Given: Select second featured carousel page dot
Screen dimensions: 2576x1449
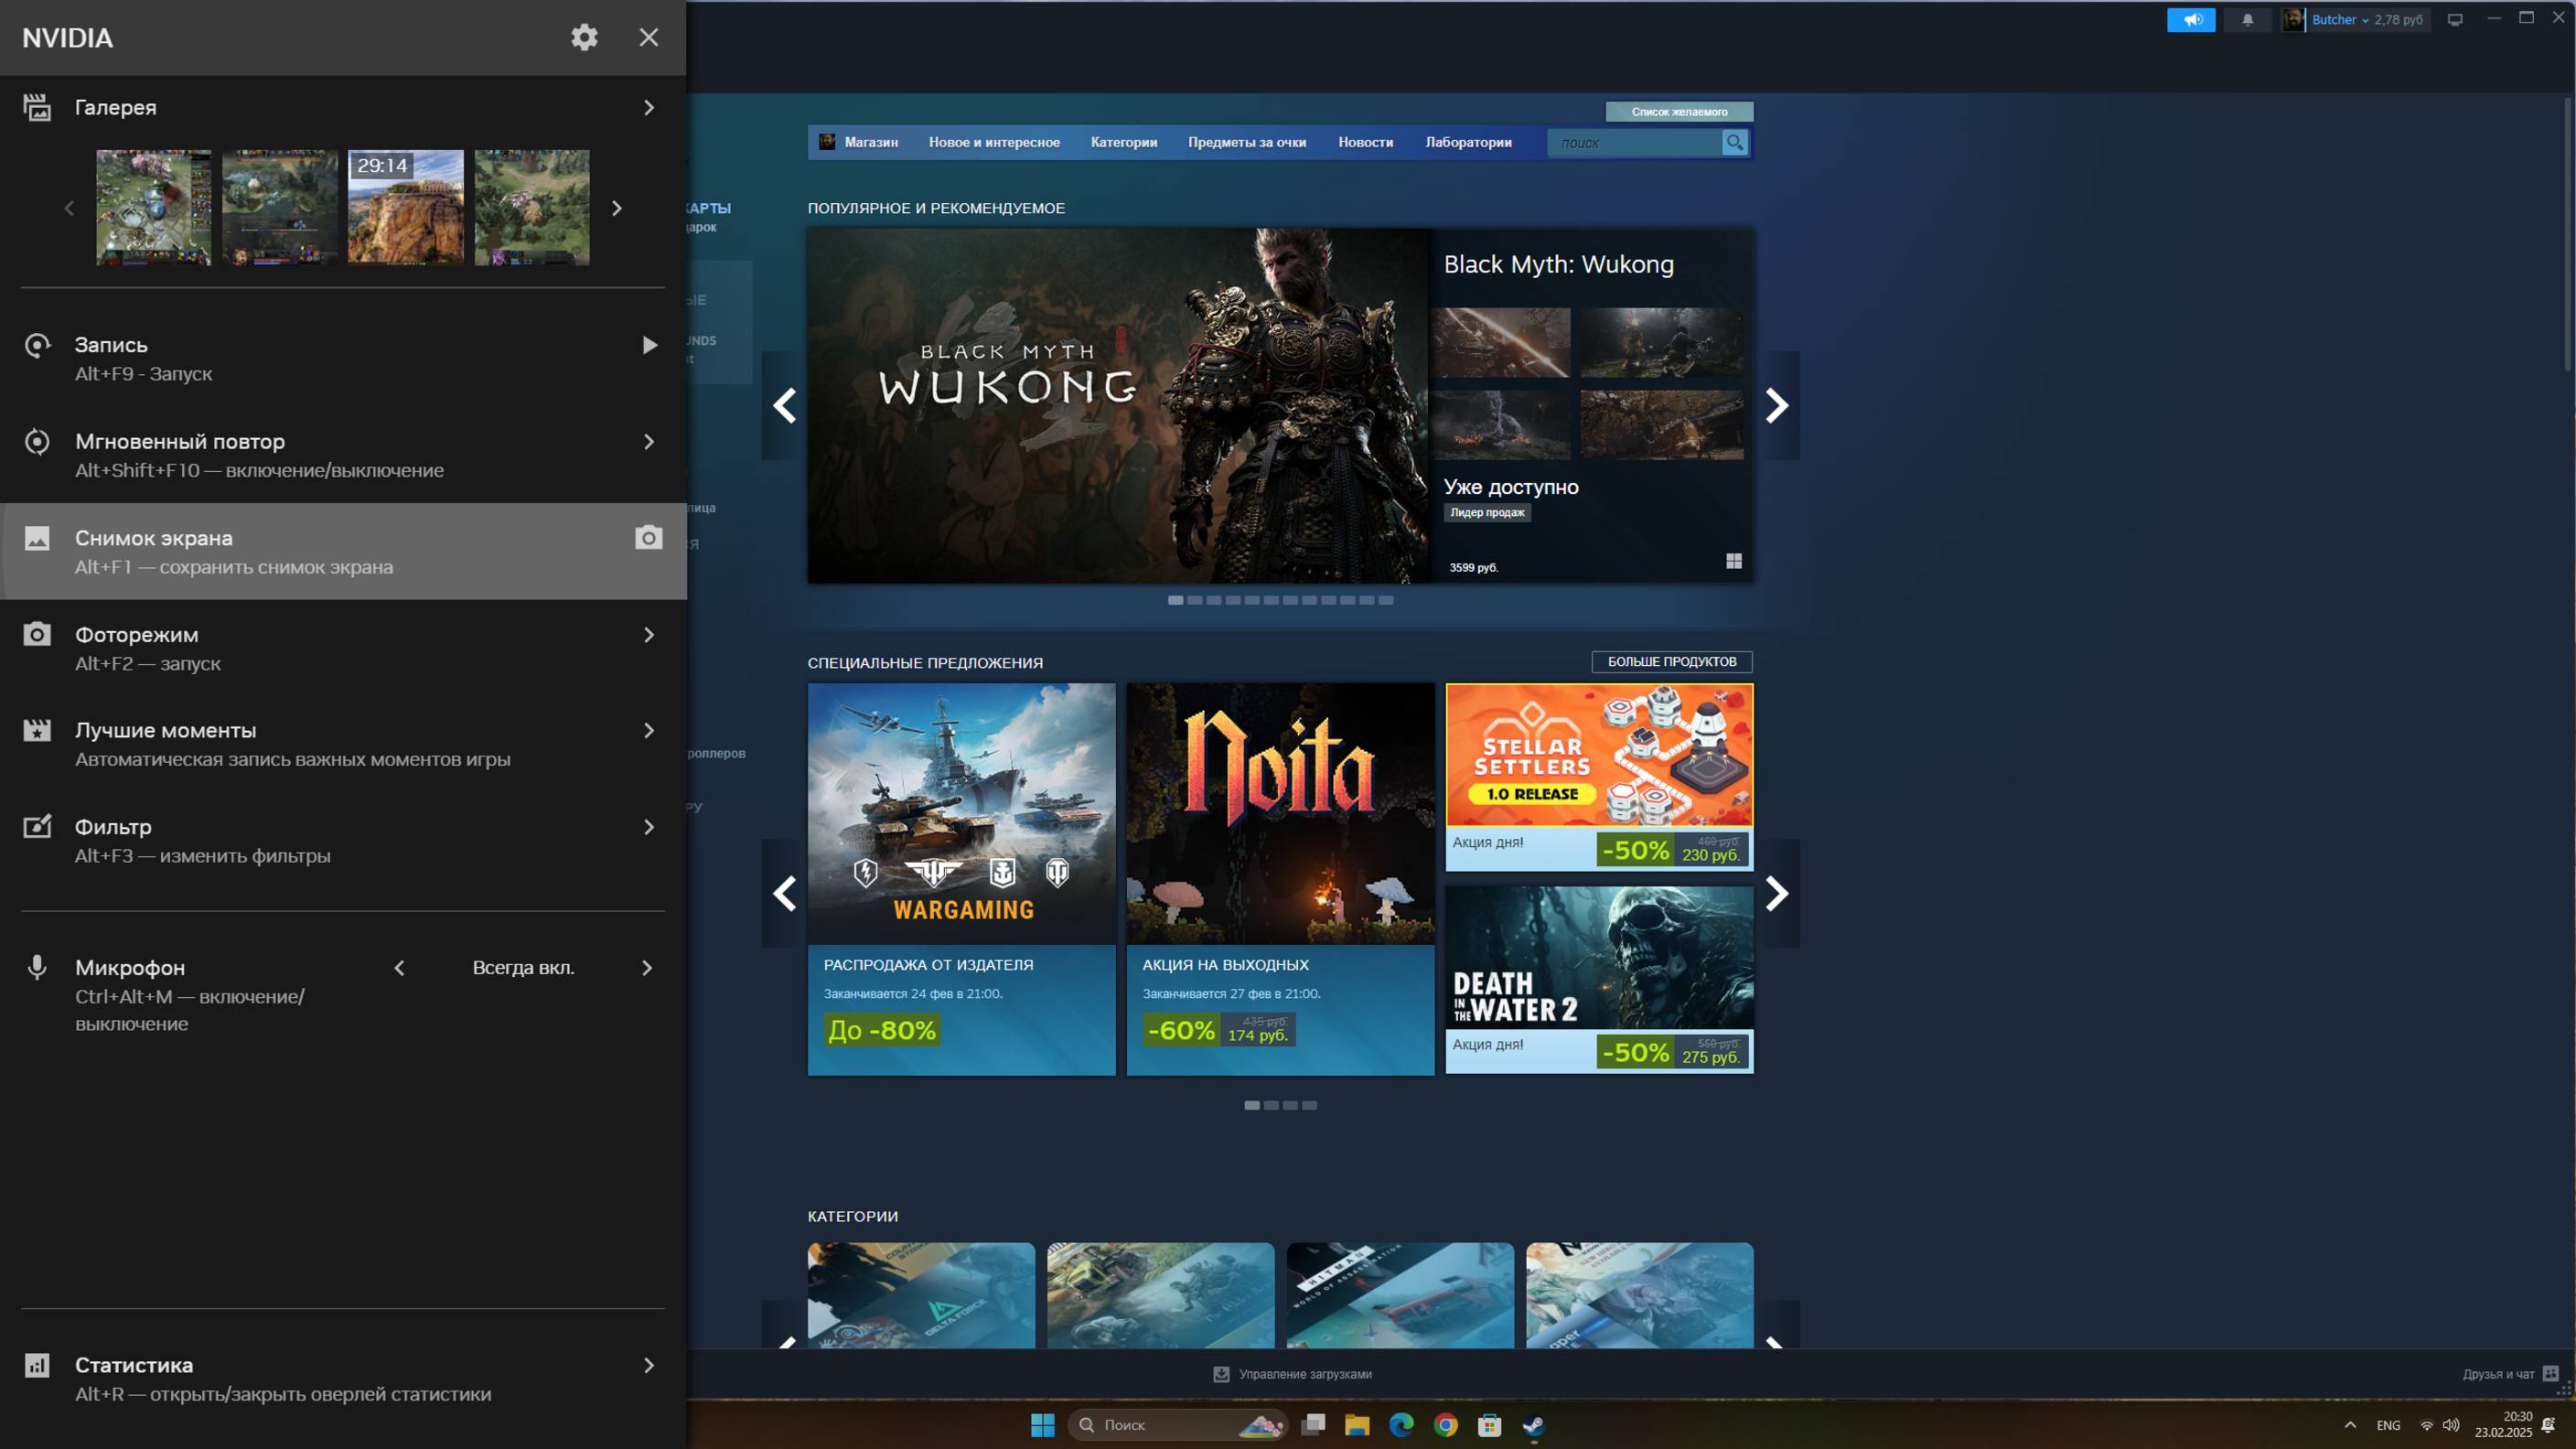Looking at the screenshot, I should coord(1194,600).
